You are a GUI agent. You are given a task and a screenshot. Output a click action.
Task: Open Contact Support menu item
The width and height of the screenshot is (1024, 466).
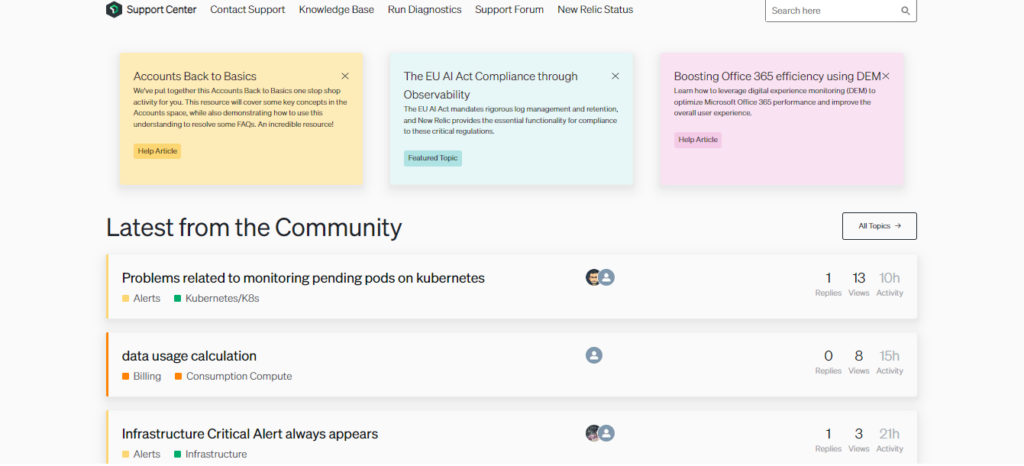pos(248,10)
